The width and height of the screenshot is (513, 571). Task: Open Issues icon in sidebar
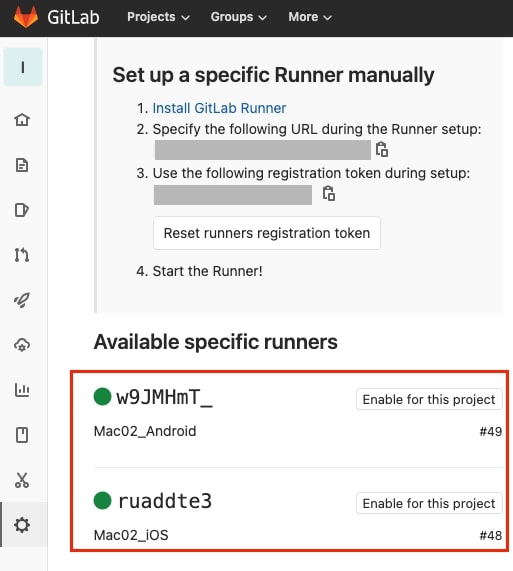point(22,210)
